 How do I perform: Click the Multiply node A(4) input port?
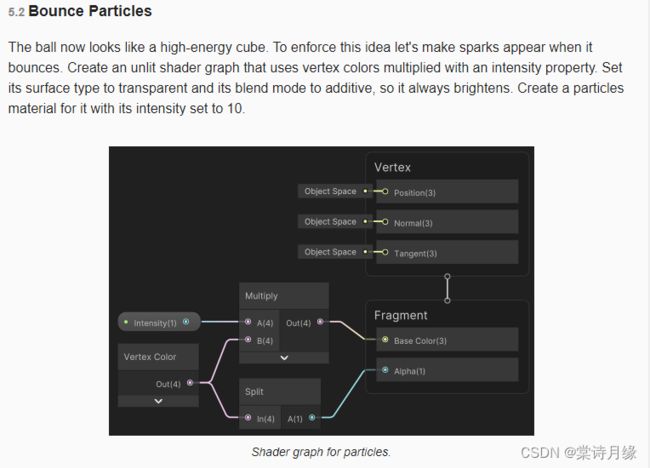click(248, 321)
